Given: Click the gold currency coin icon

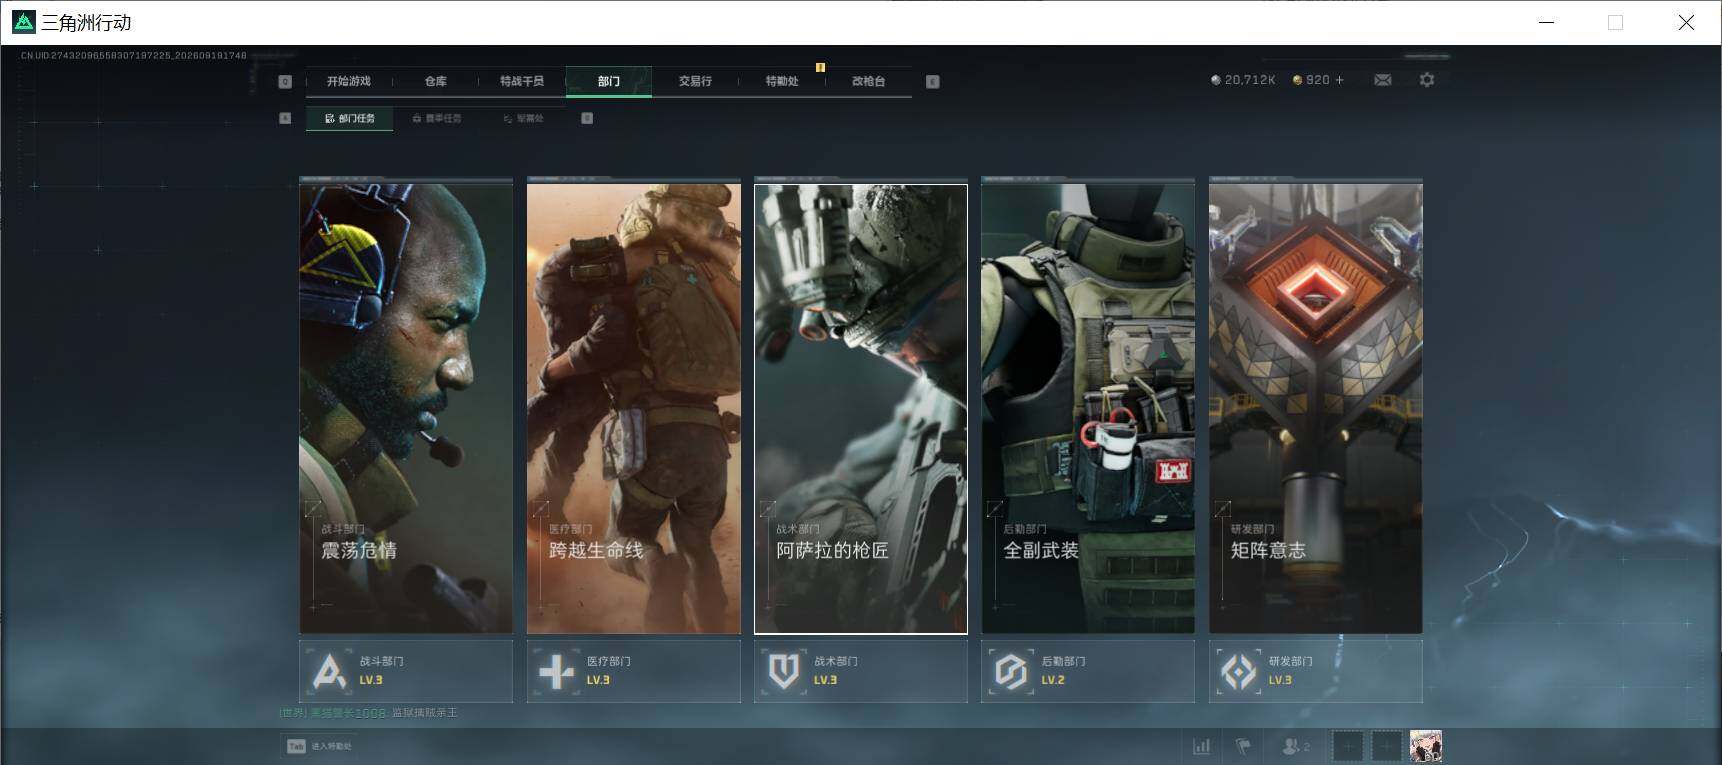Looking at the screenshot, I should tap(1297, 80).
